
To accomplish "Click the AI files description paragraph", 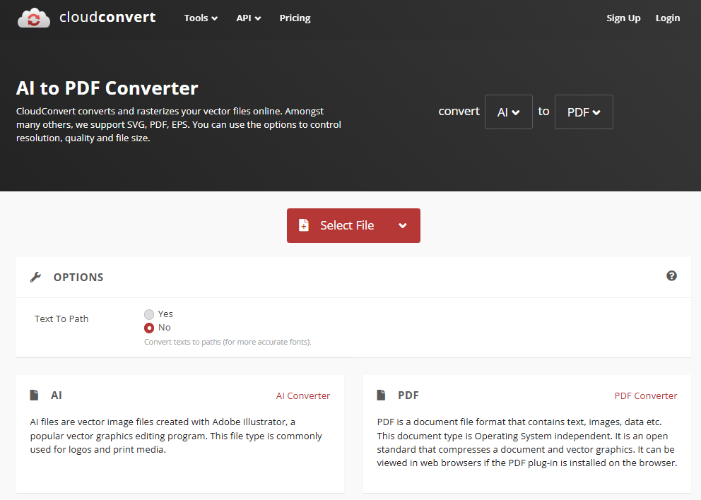I will [x=176, y=436].
